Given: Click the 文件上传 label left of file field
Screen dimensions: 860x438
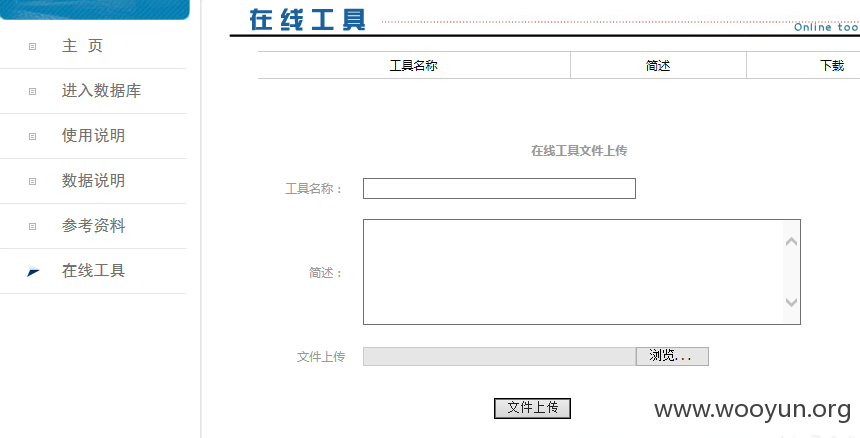Looking at the screenshot, I should pyautogui.click(x=321, y=357).
